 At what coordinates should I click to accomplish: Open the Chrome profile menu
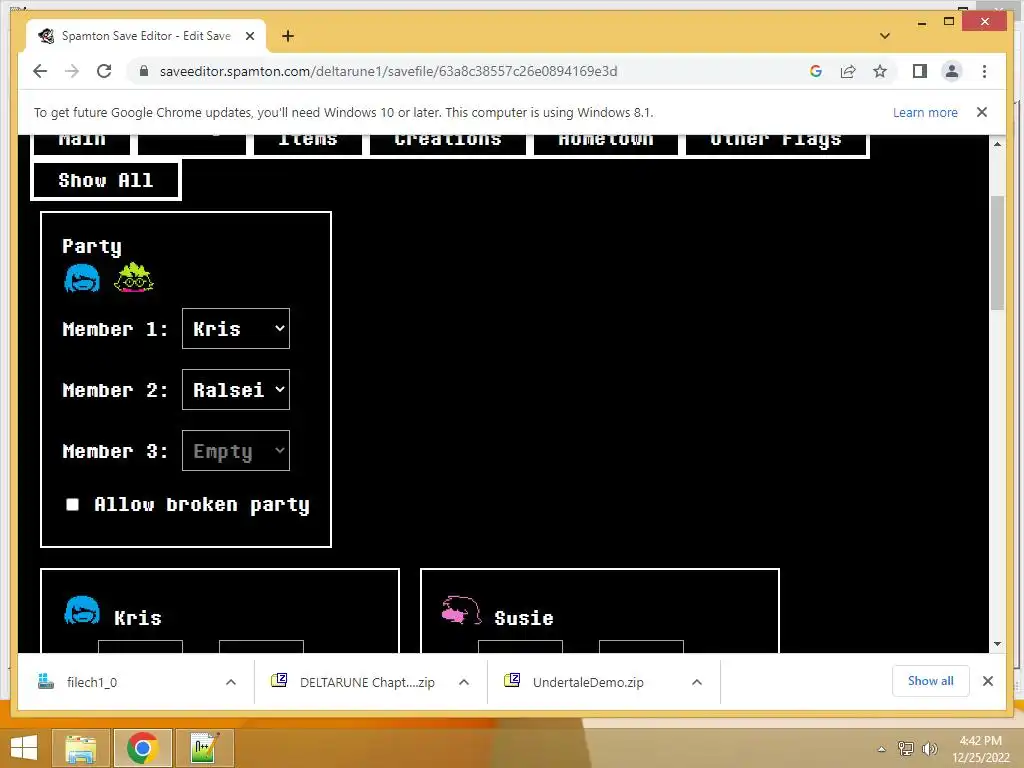(x=952, y=71)
